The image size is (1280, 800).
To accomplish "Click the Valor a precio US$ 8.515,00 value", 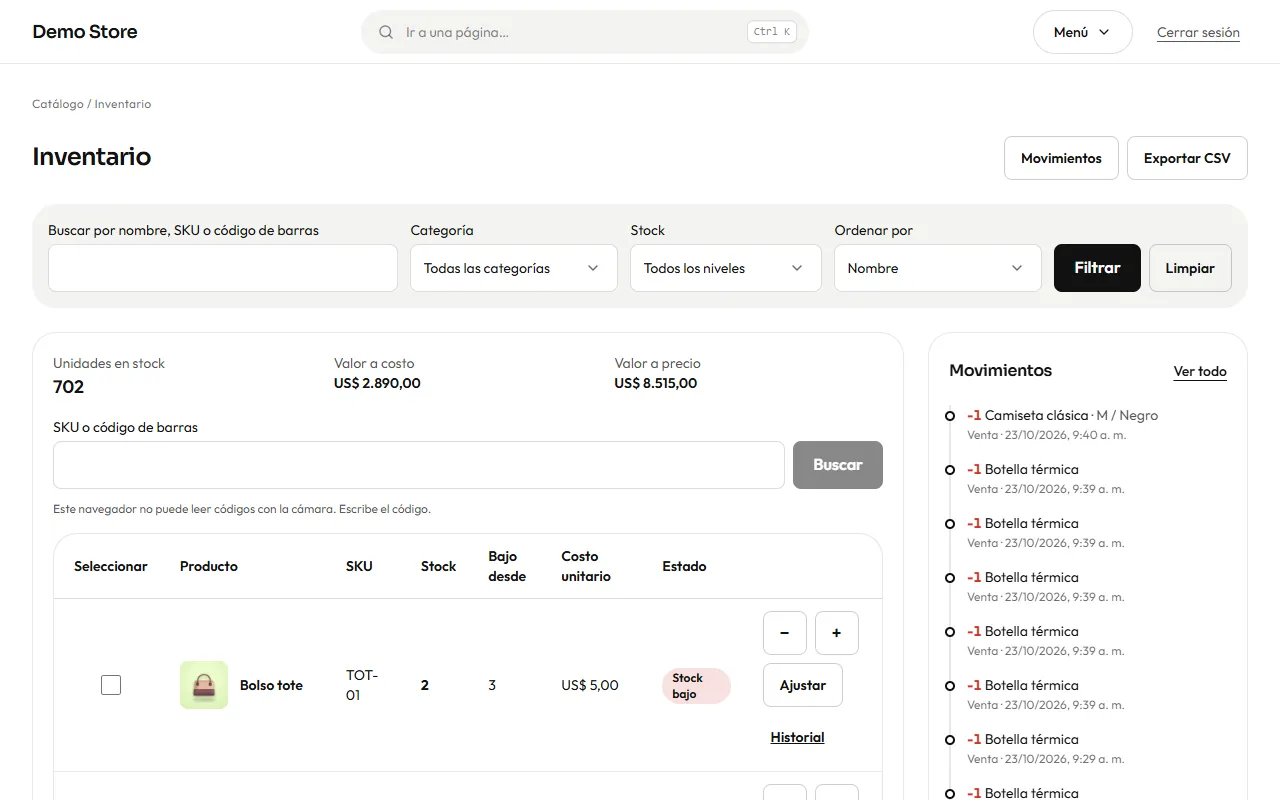I will pos(656,383).
